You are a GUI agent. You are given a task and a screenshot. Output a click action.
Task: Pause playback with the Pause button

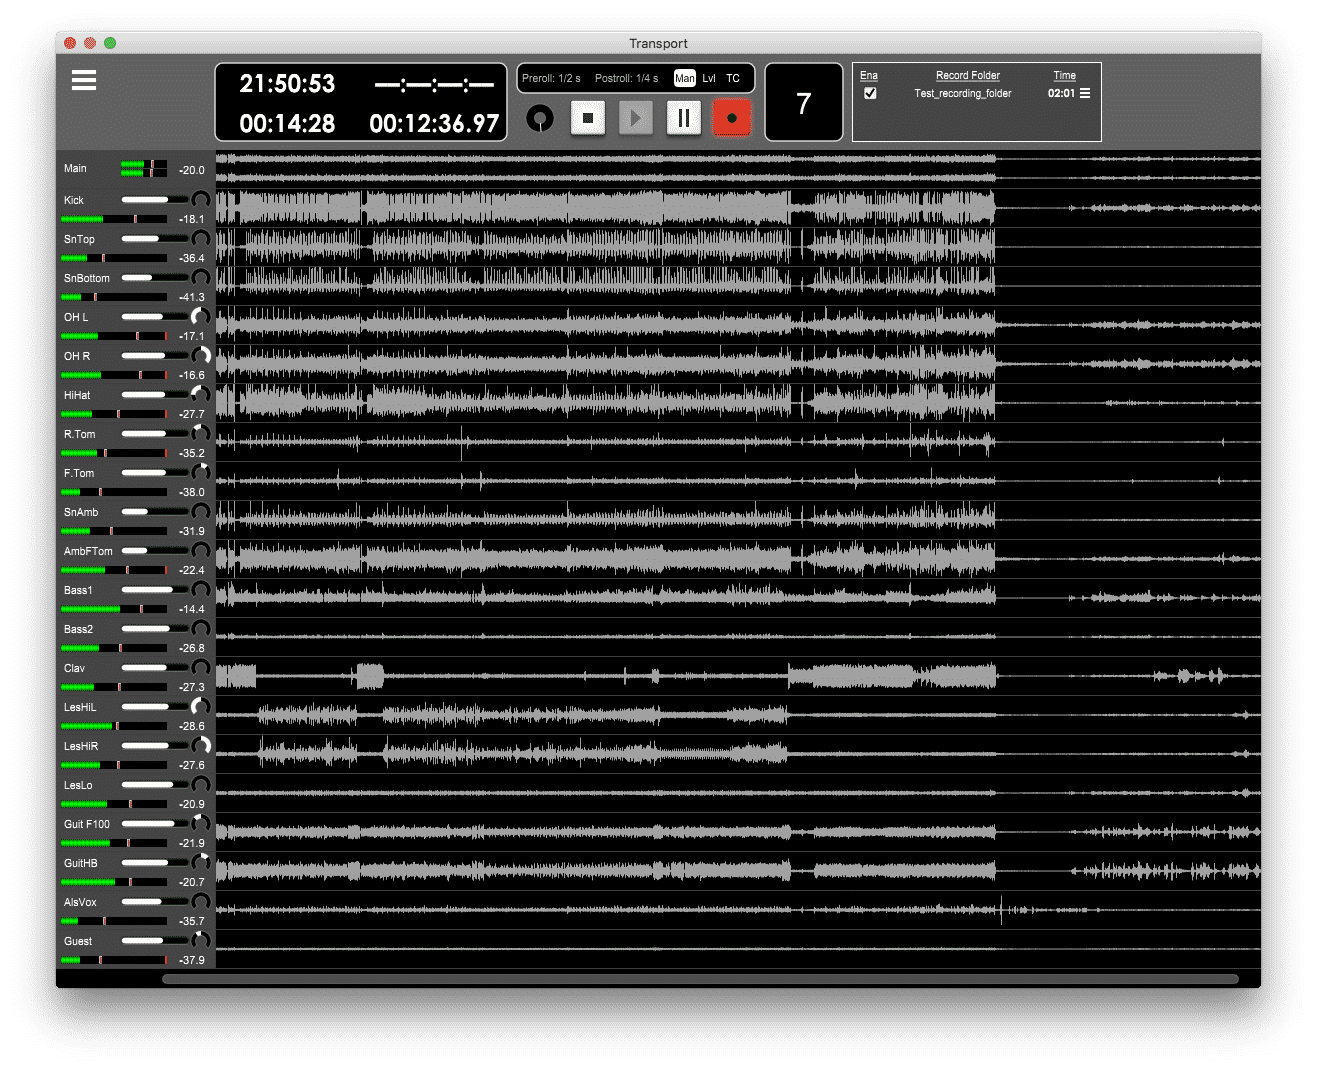click(x=684, y=118)
